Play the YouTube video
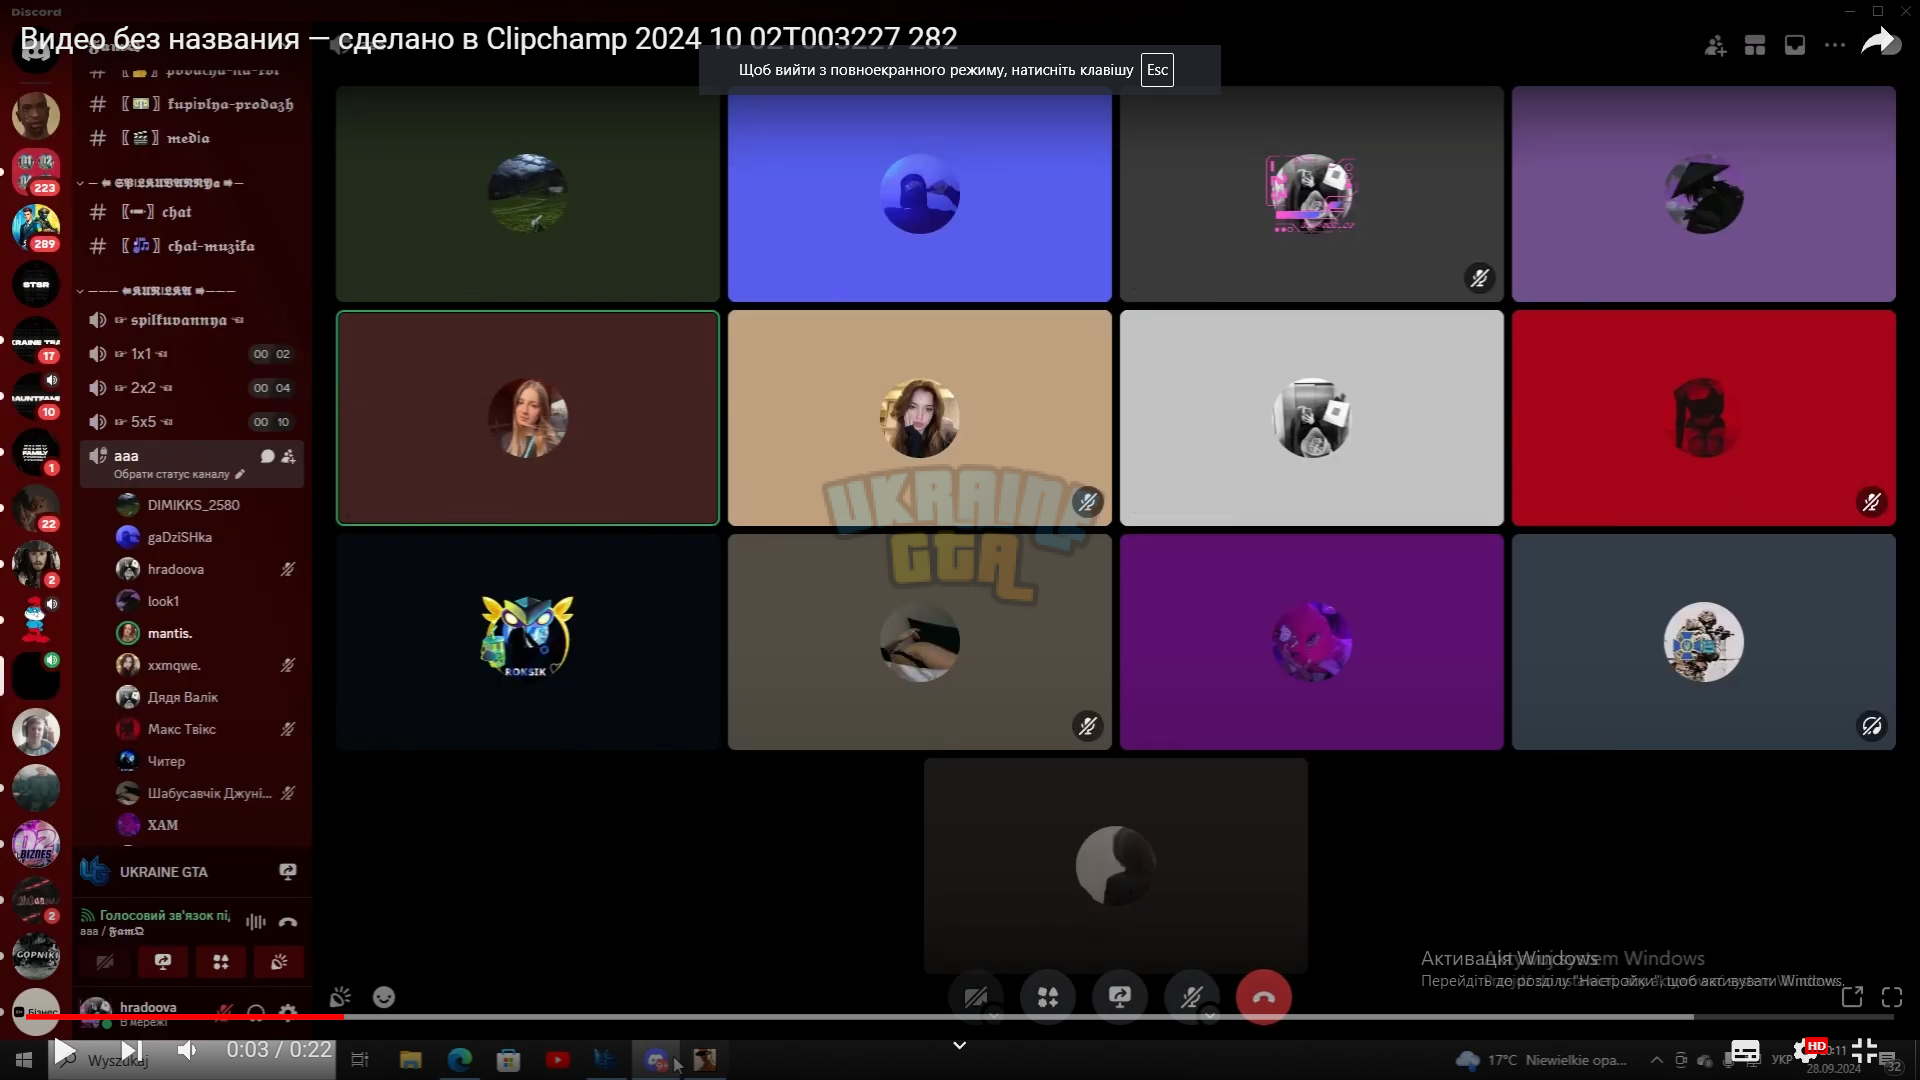 (65, 1051)
